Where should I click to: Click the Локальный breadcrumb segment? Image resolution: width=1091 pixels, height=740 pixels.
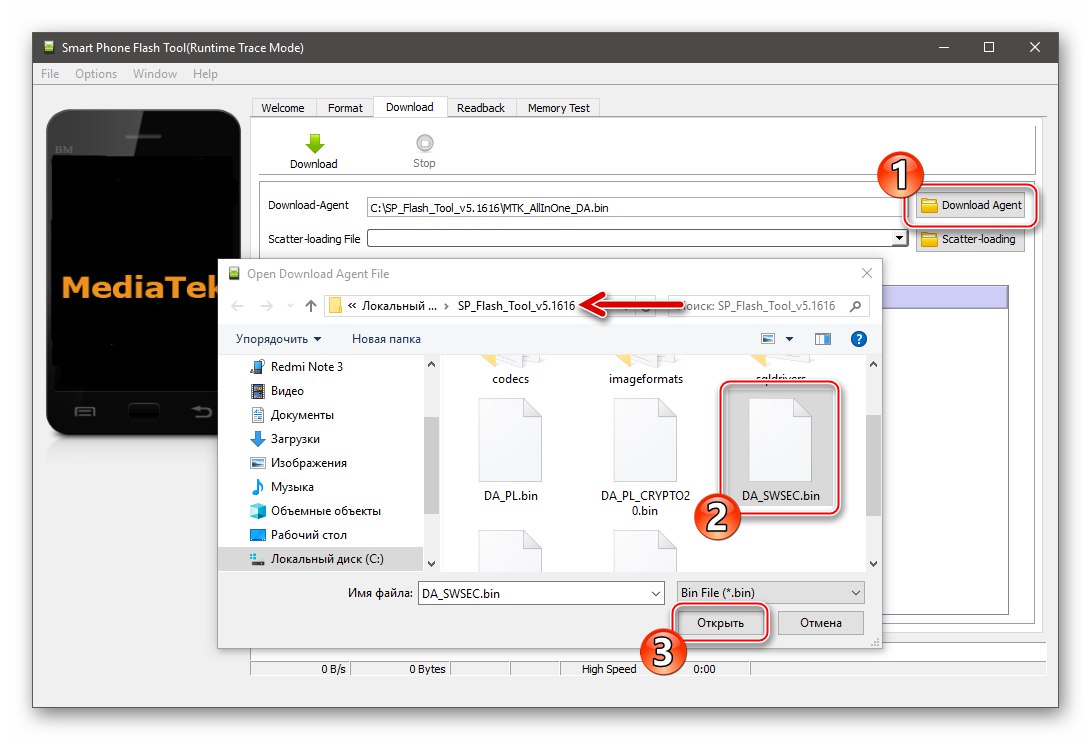coord(399,306)
